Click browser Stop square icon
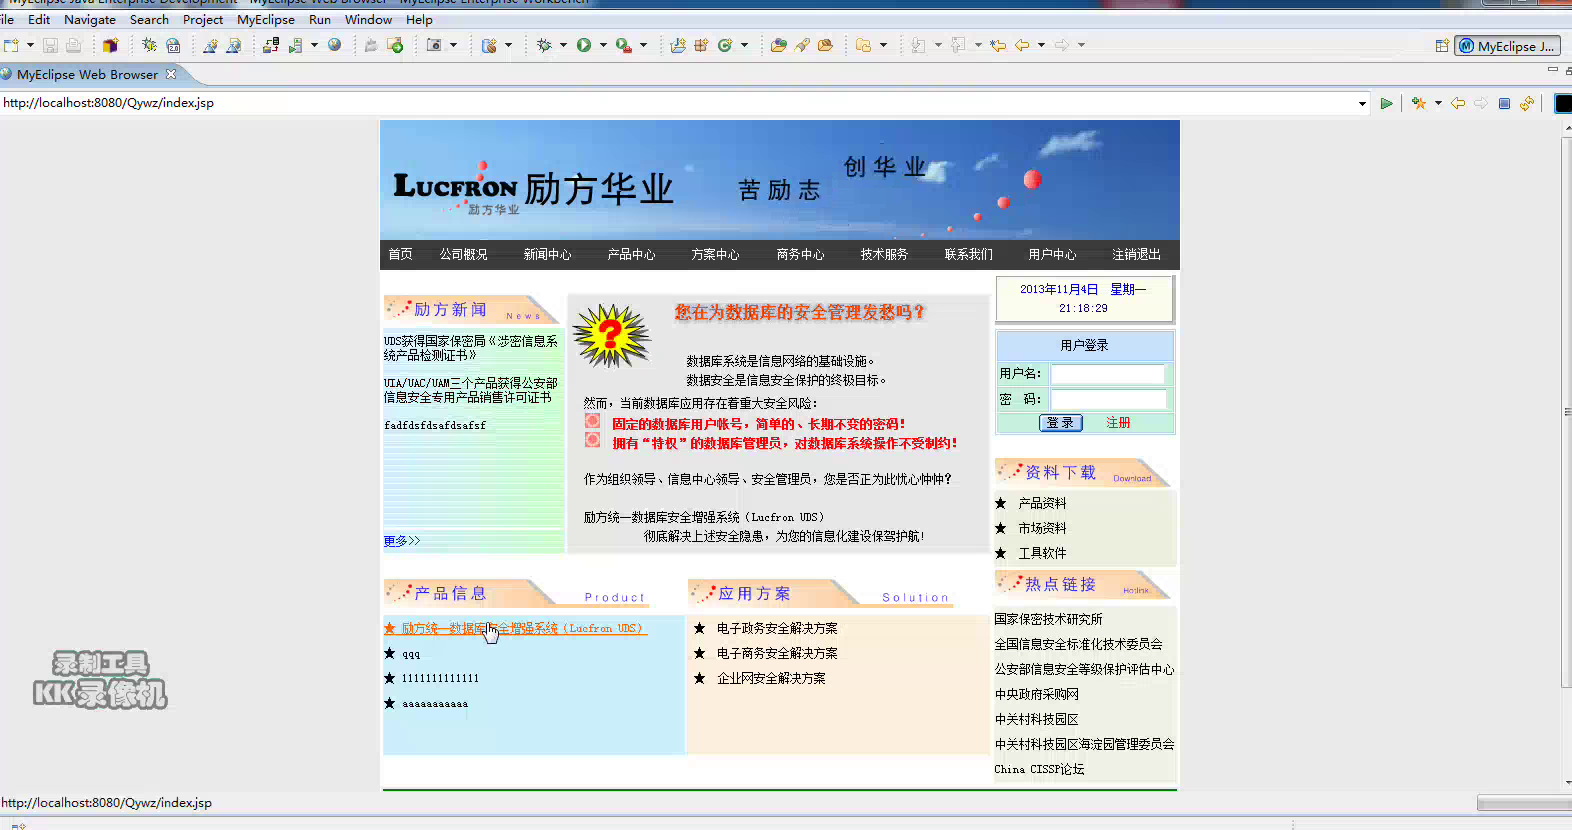 pos(1504,103)
